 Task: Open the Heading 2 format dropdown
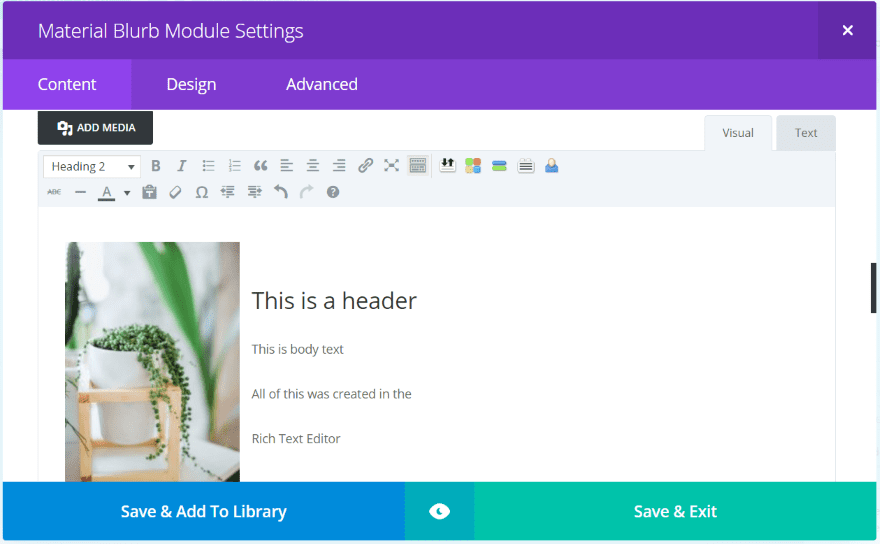(x=91, y=166)
